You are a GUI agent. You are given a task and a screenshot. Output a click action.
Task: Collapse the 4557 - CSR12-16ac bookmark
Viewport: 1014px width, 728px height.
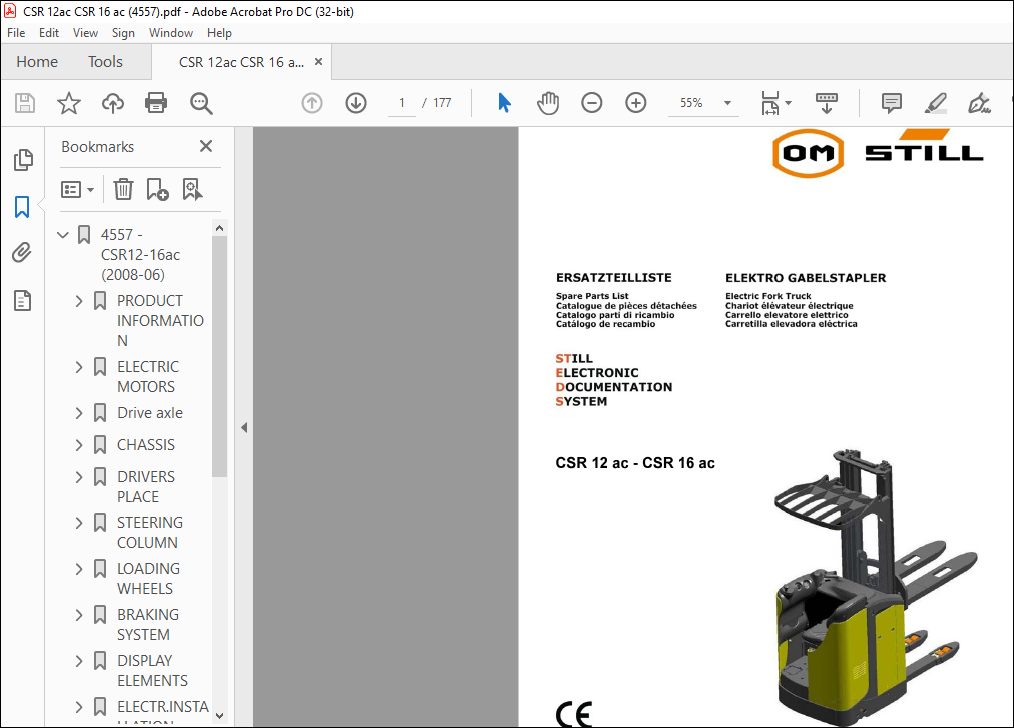click(63, 235)
